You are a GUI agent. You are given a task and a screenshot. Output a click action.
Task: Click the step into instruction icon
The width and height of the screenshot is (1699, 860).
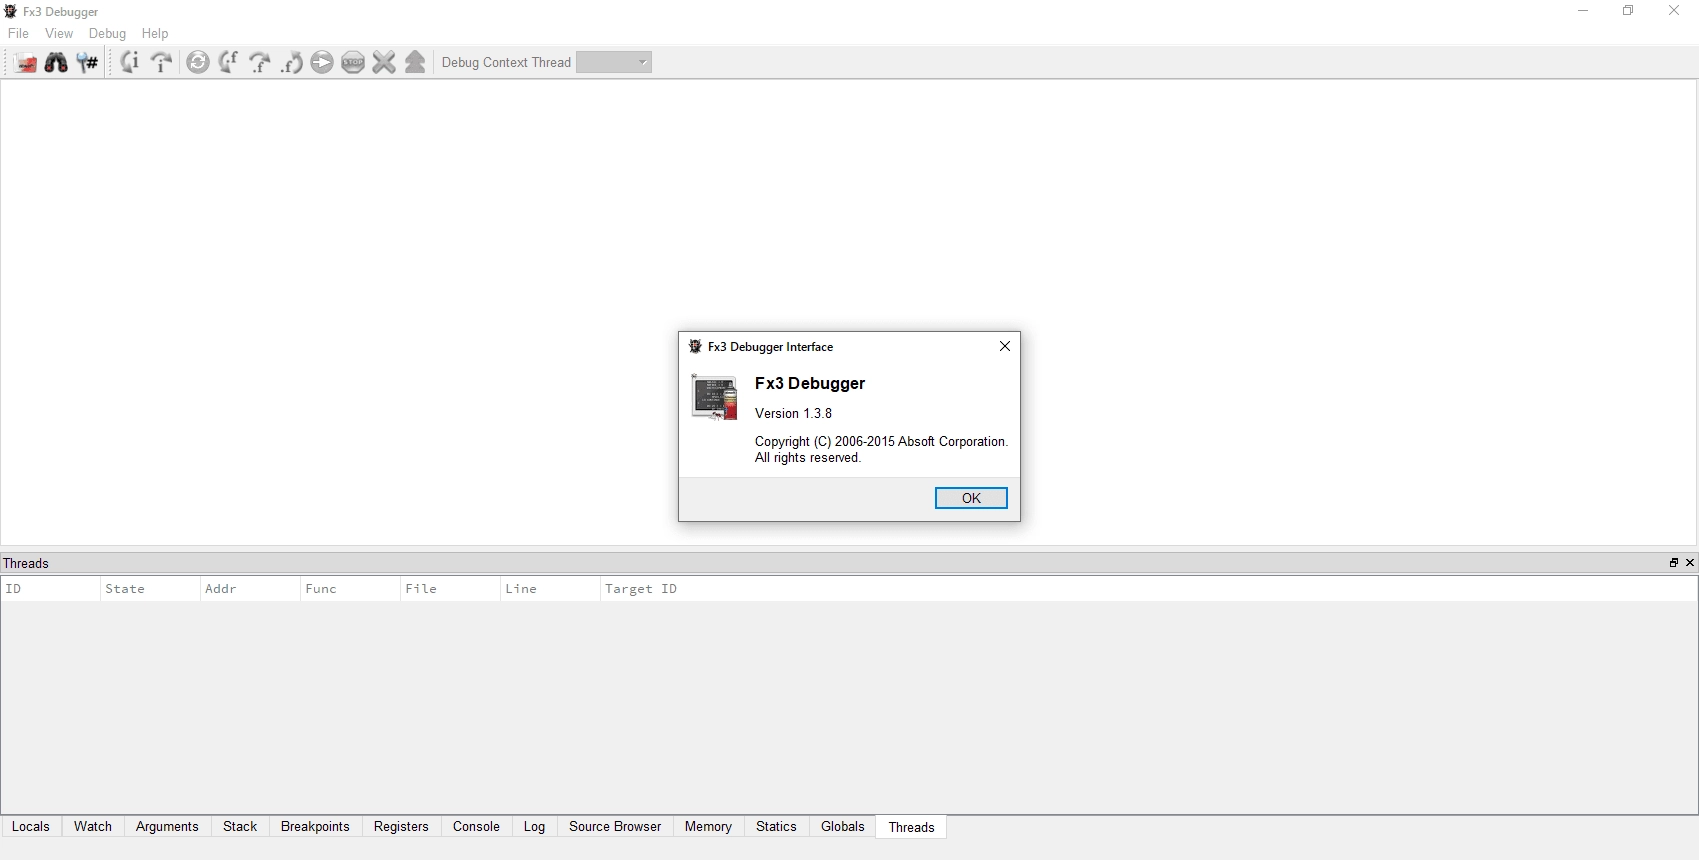pos(130,62)
